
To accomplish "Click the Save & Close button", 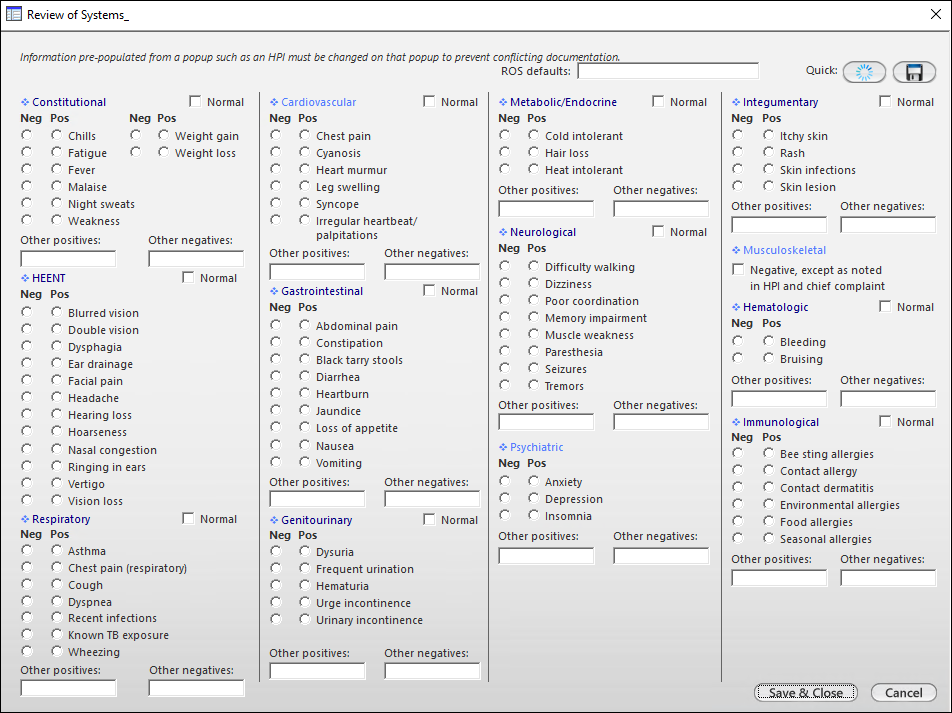I will point(806,693).
